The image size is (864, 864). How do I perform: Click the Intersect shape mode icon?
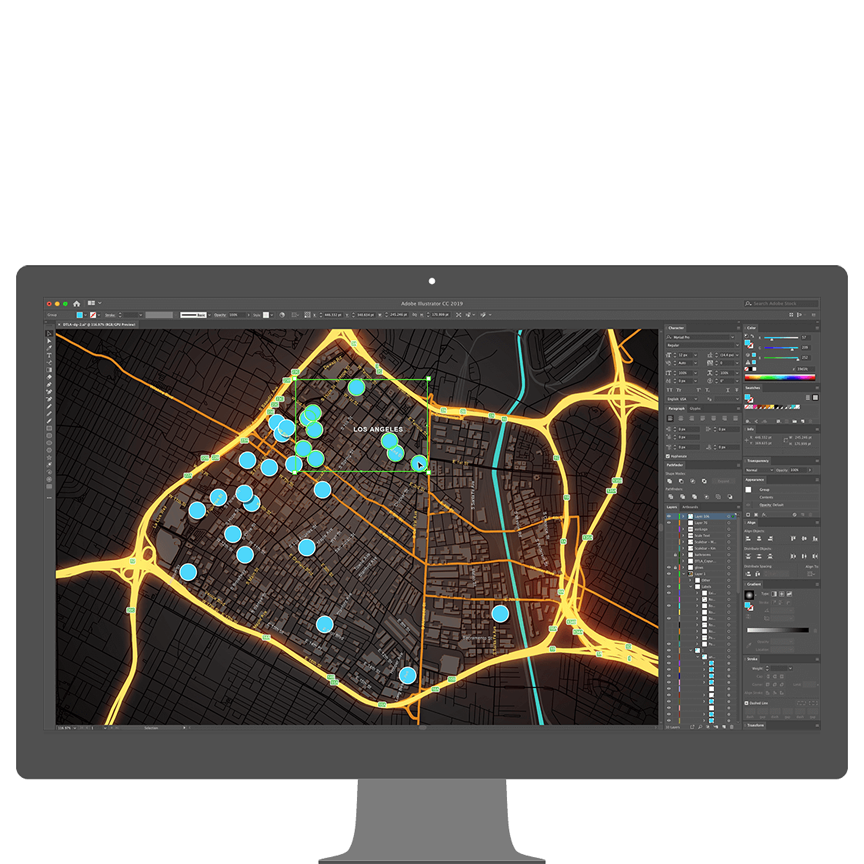693,481
